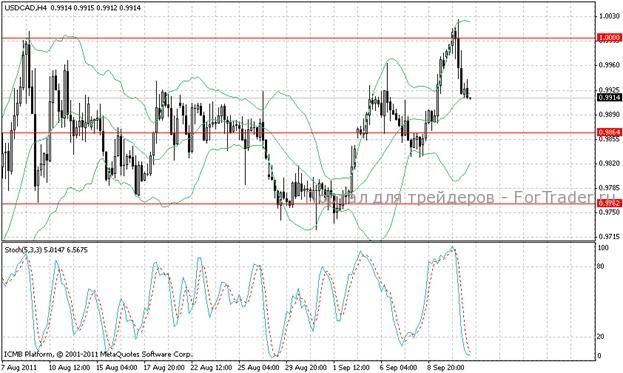Select the red horizontal line at 0.9864

click(x=298, y=133)
